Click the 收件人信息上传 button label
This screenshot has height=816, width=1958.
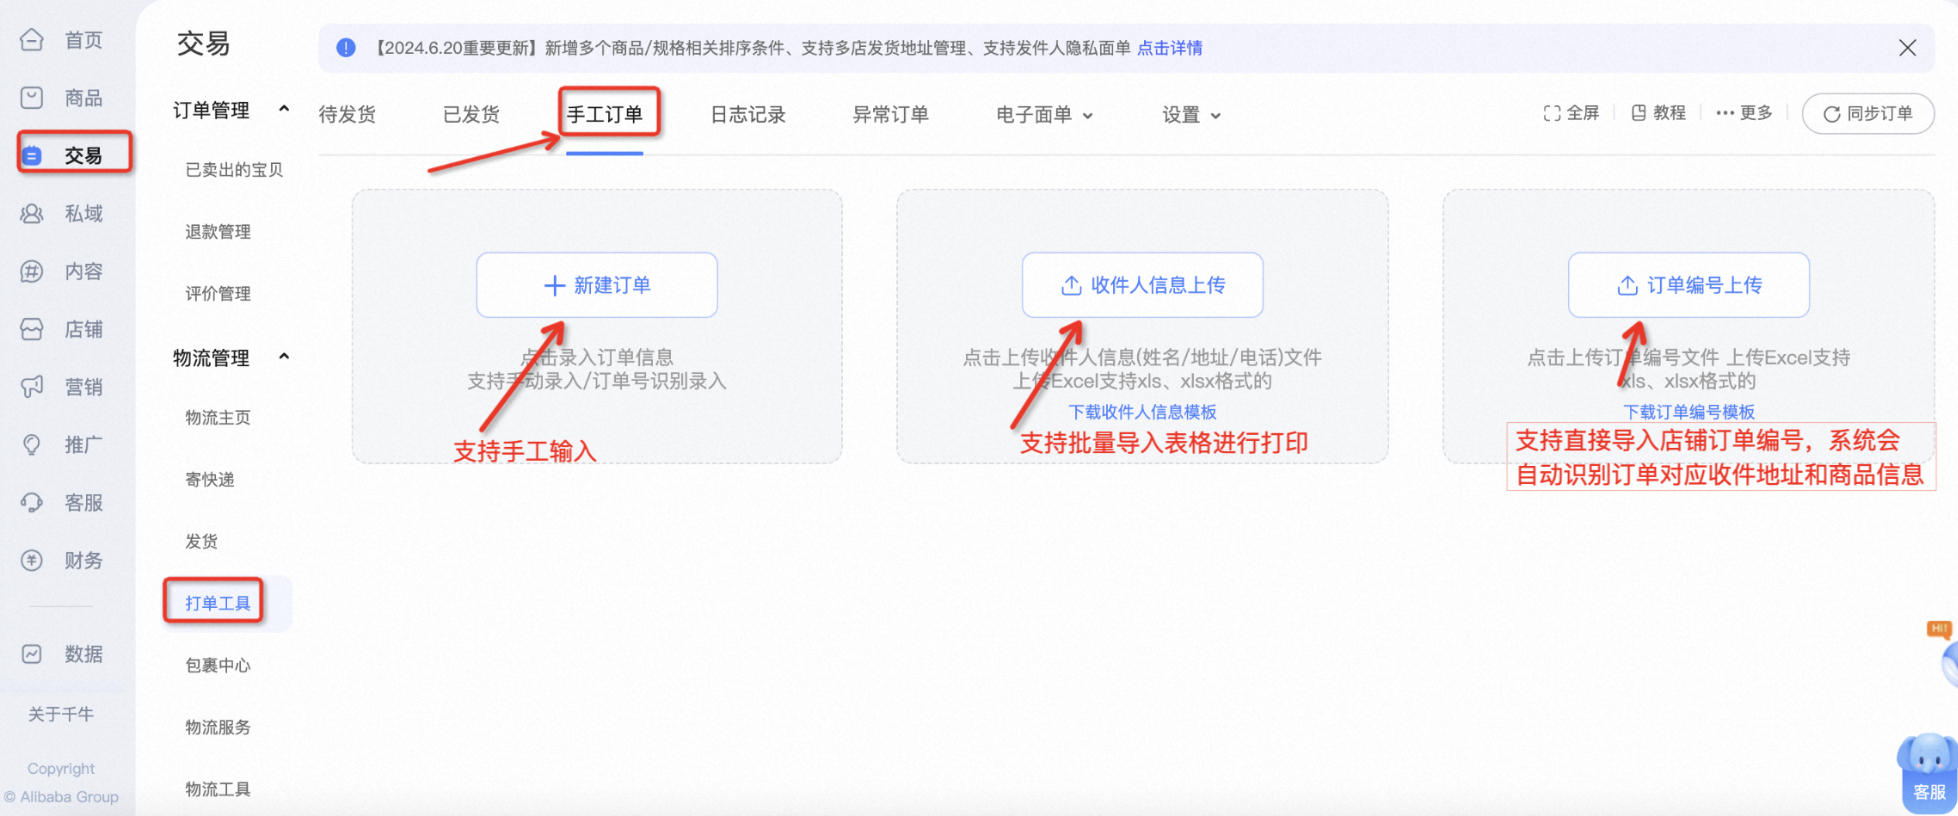(x=1158, y=286)
